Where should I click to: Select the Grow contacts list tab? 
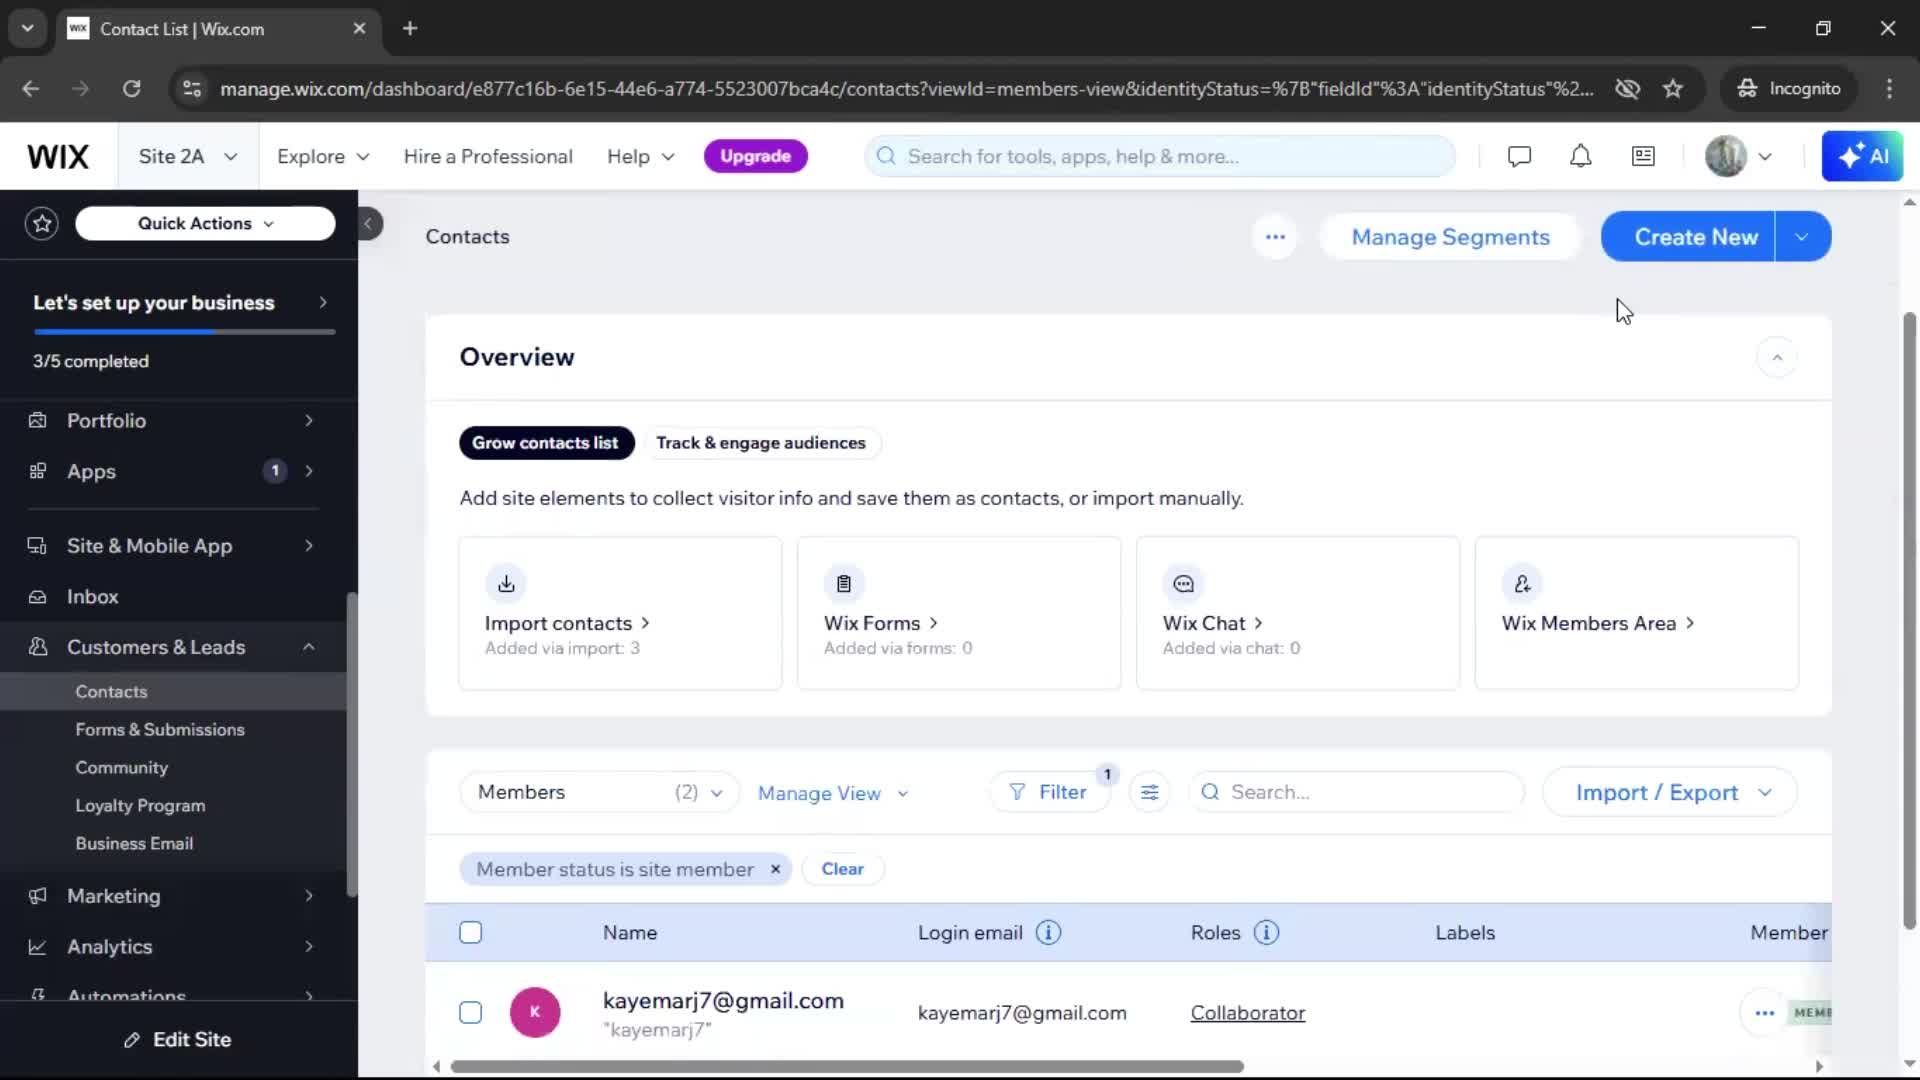point(546,443)
